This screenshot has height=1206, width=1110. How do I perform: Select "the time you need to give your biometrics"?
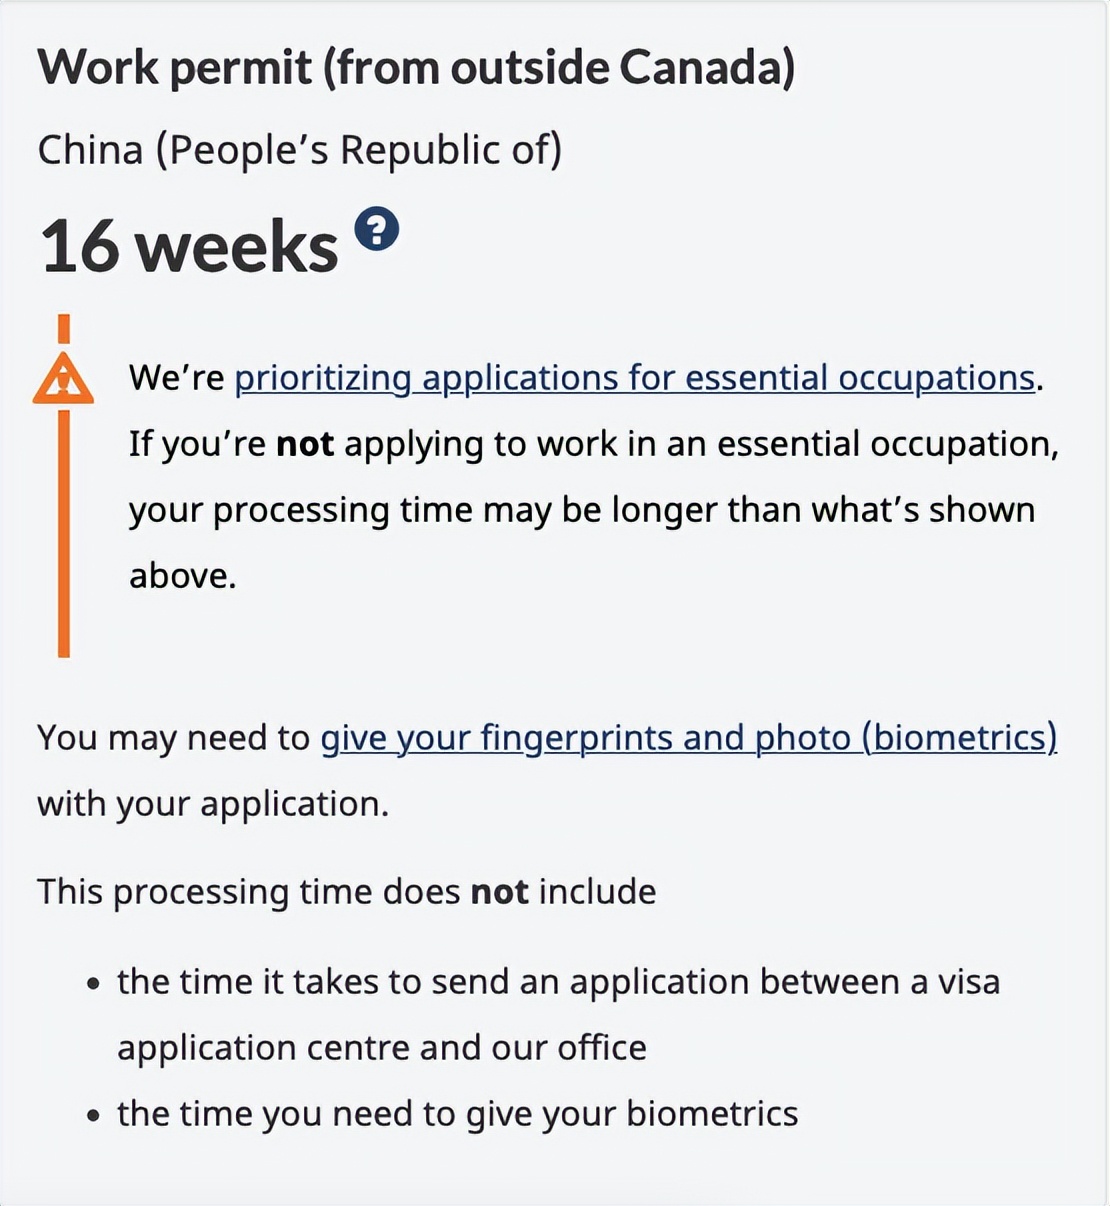[x=457, y=1114]
